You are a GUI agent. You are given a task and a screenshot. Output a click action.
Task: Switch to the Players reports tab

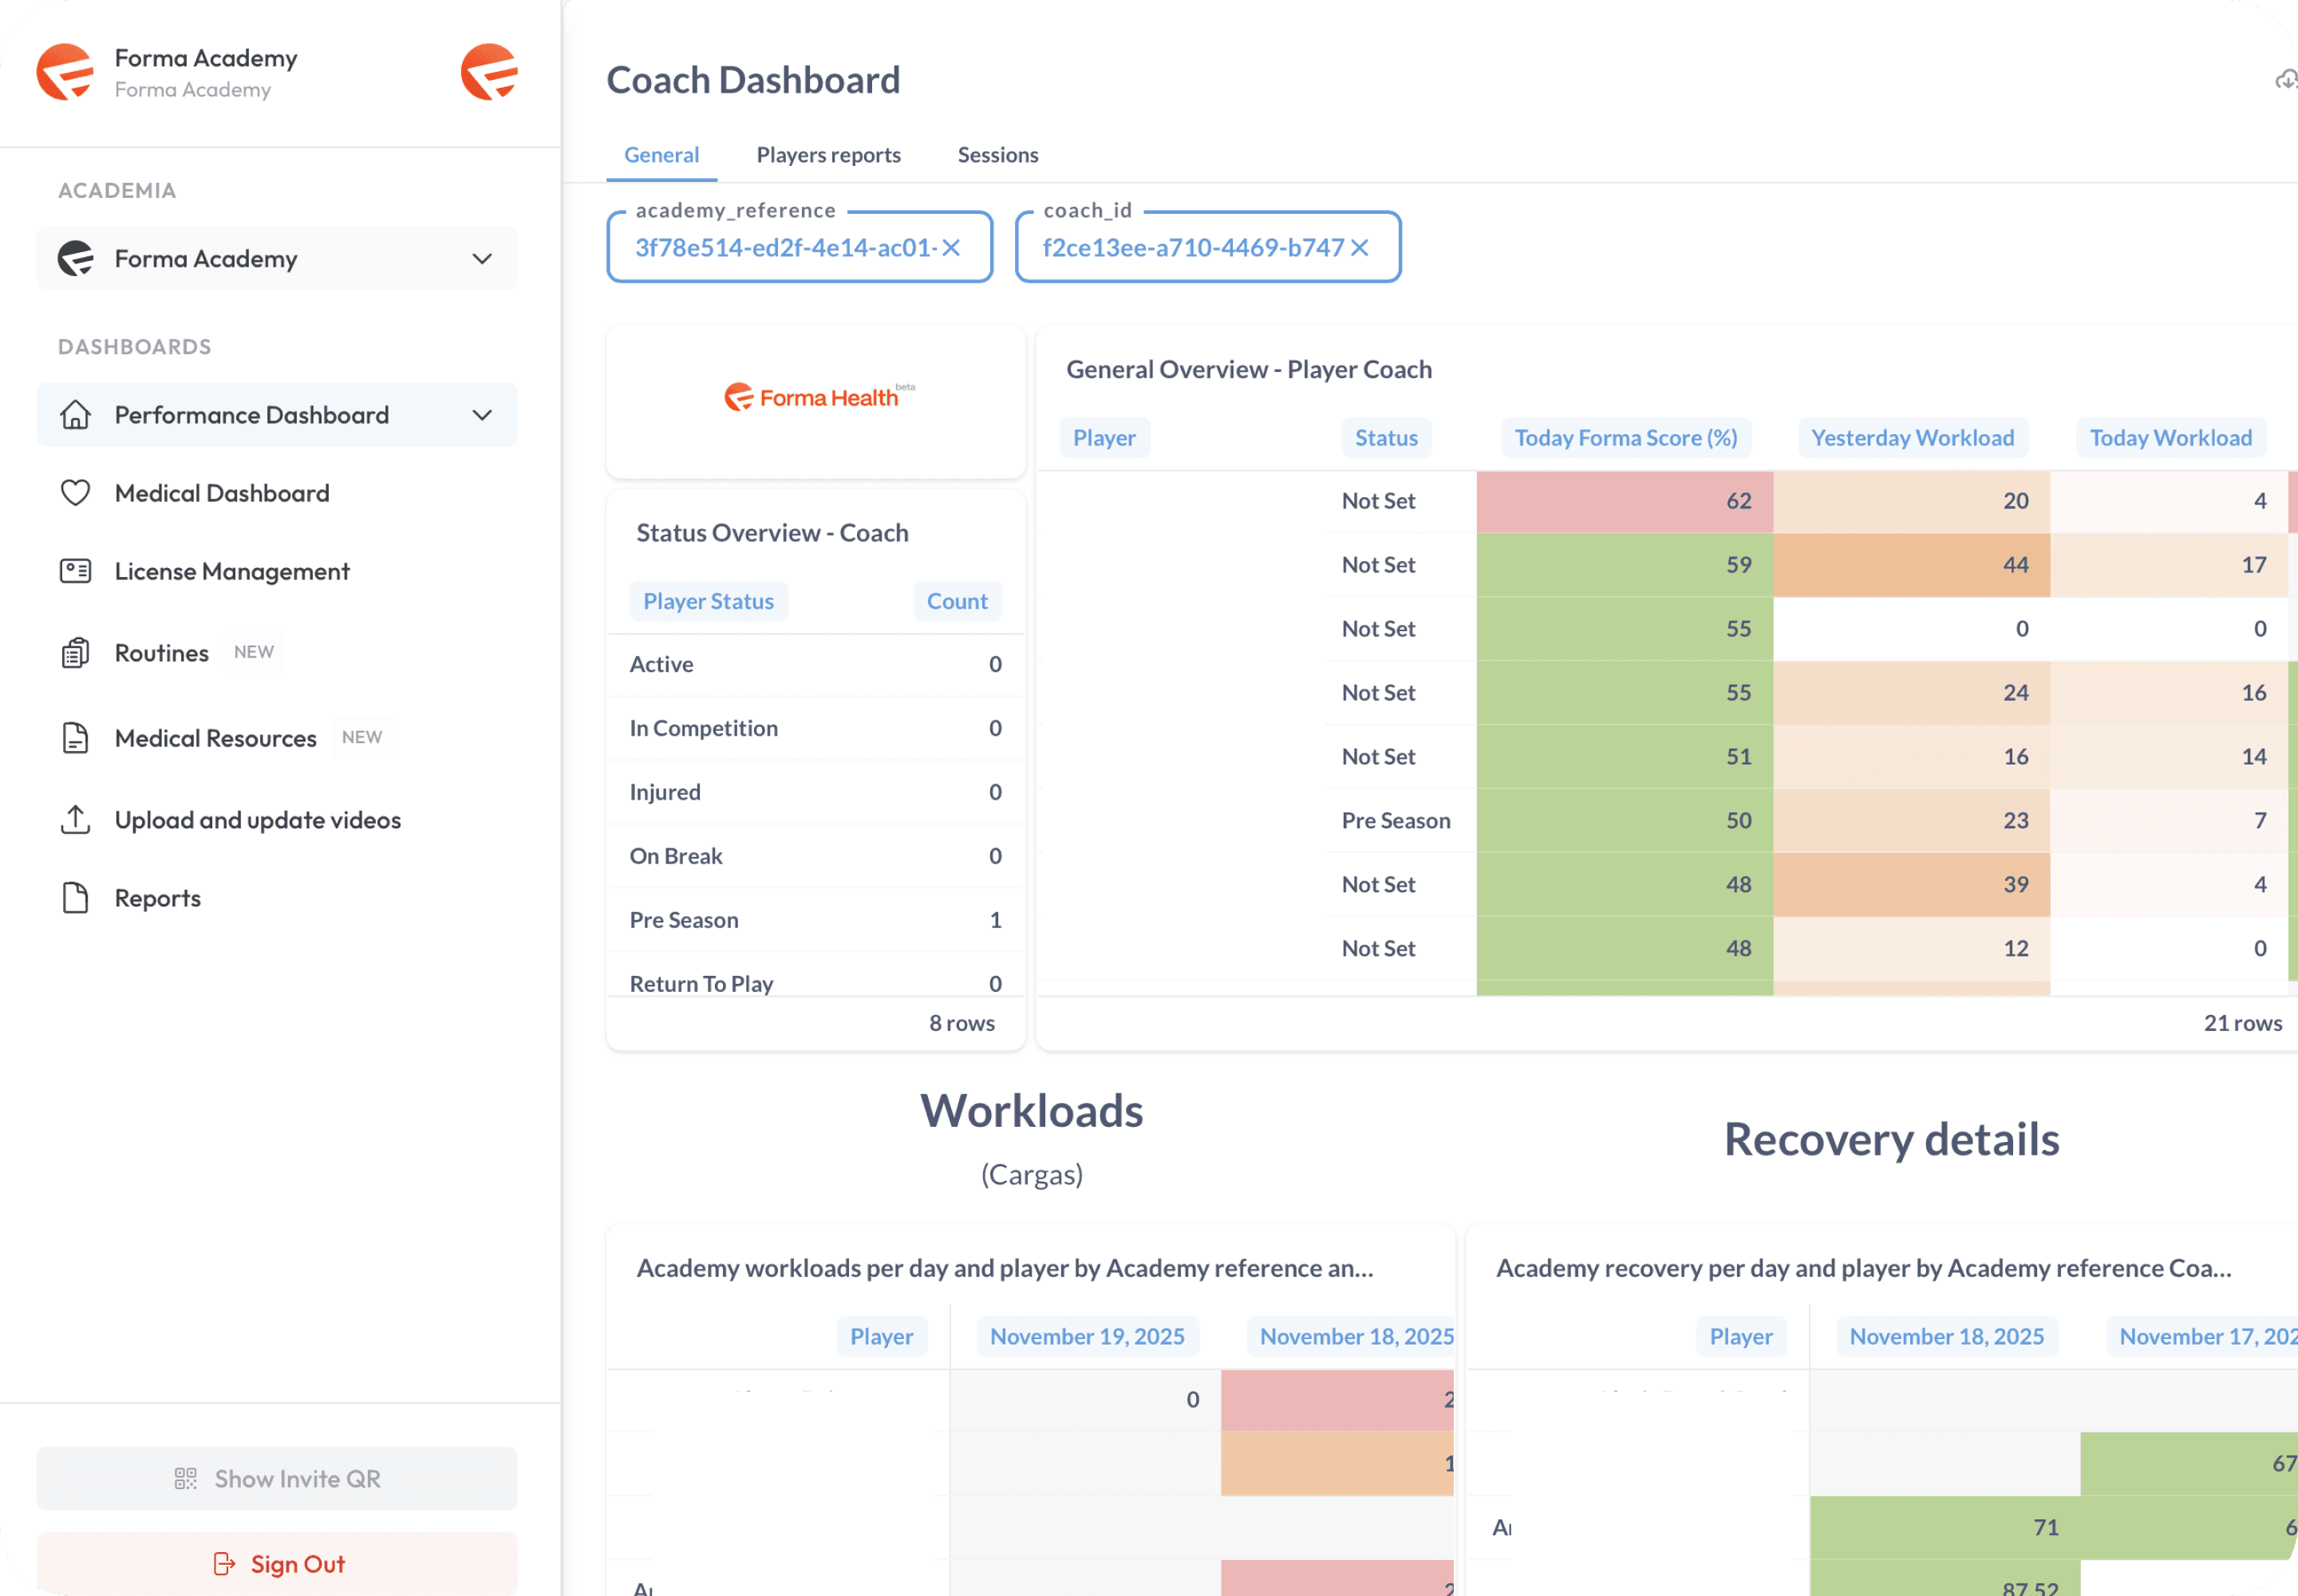coord(828,155)
